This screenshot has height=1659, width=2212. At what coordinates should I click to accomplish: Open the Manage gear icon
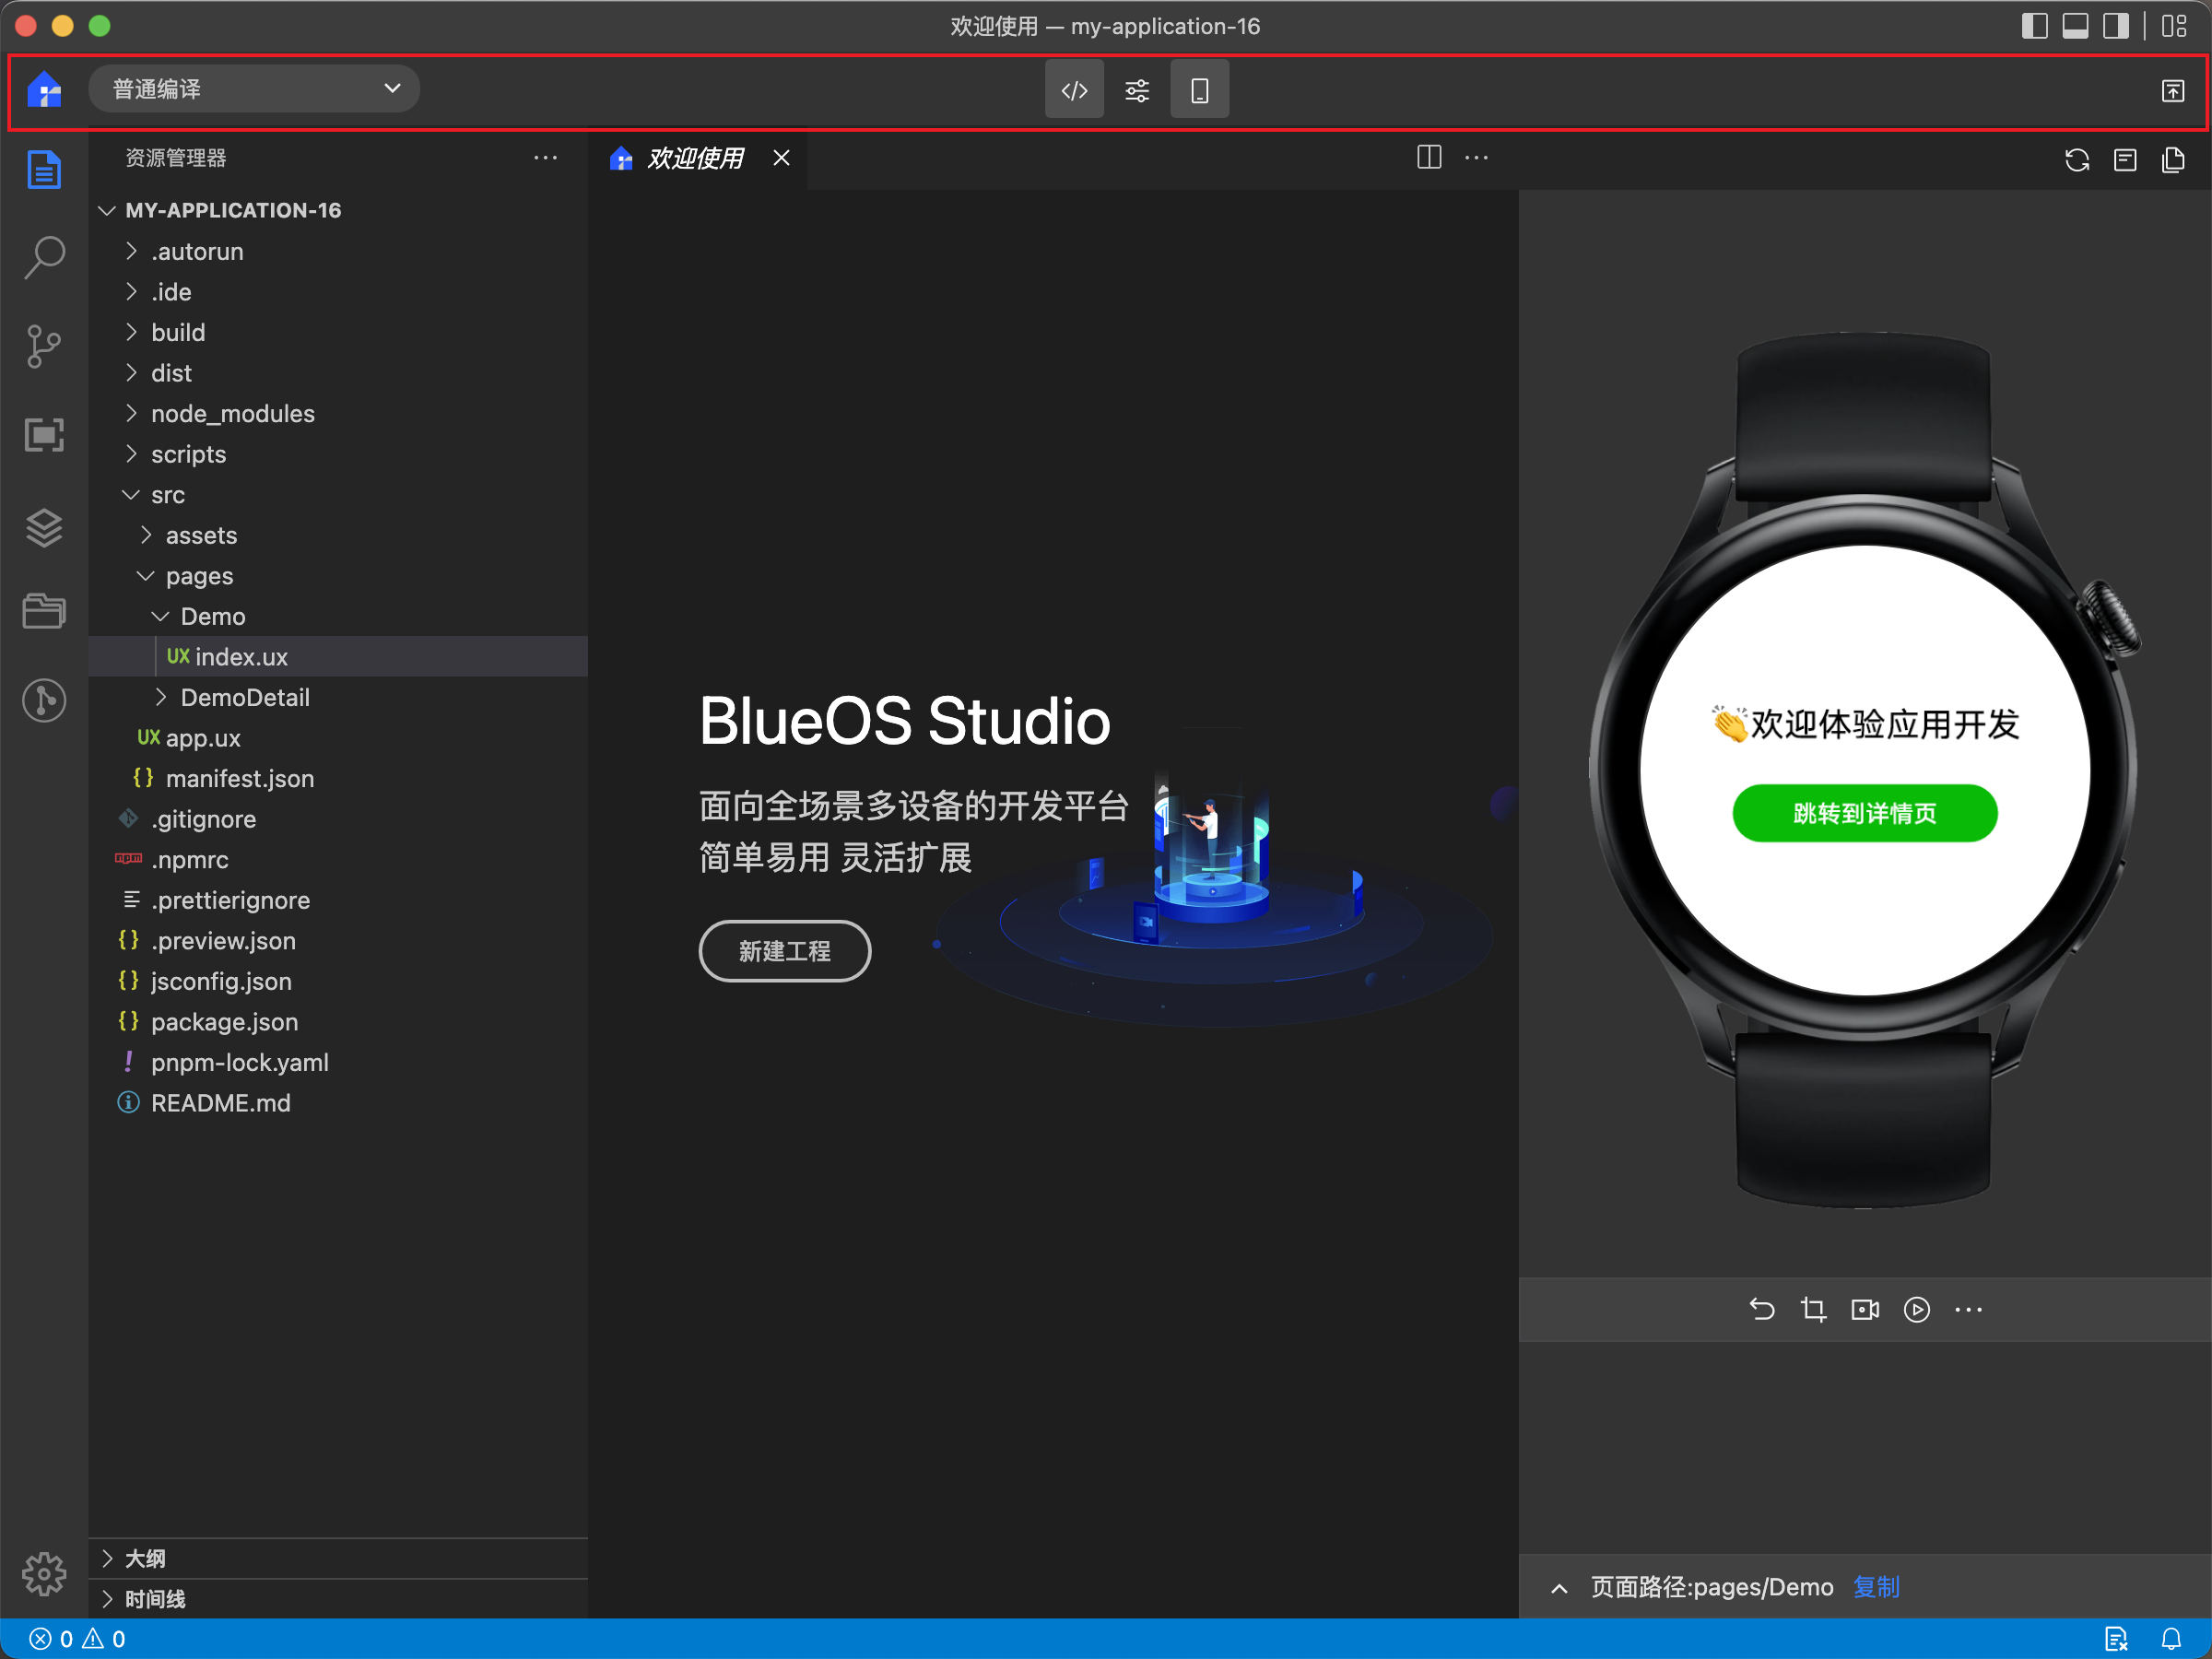[44, 1574]
